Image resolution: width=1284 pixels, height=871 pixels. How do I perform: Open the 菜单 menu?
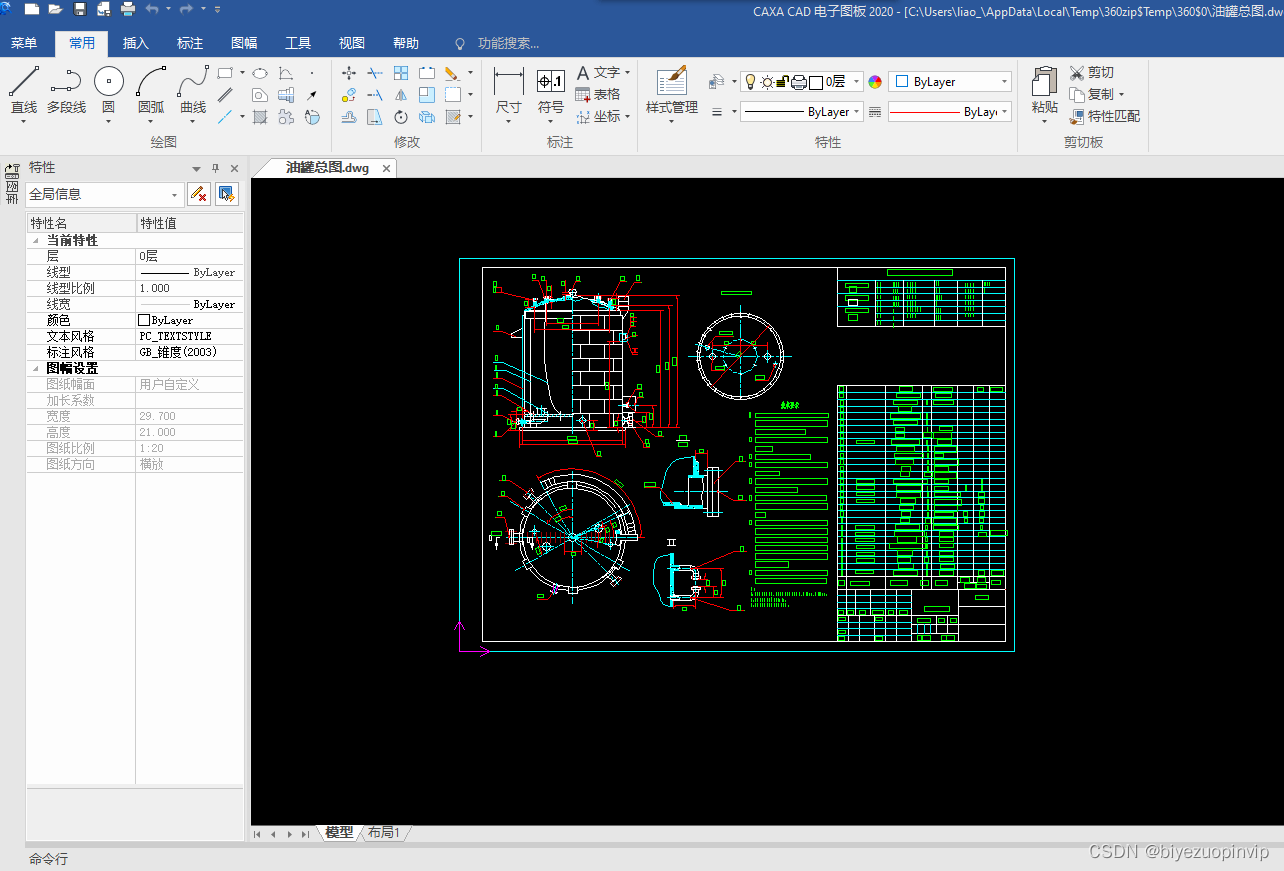[x=24, y=43]
